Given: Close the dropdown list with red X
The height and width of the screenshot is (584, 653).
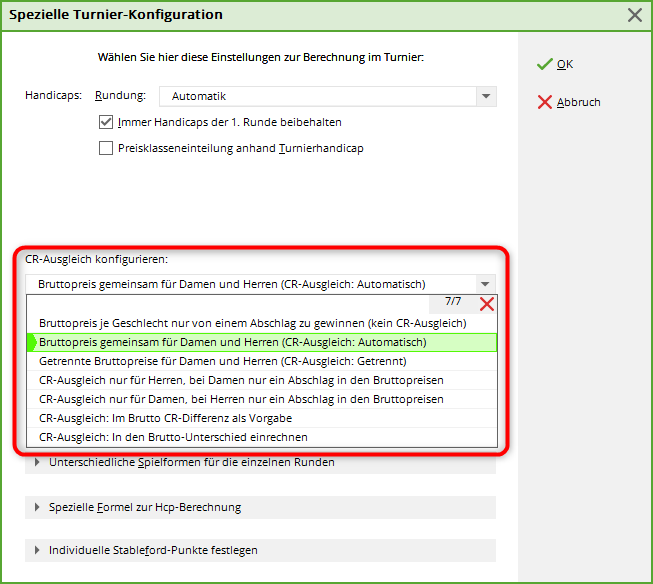Looking at the screenshot, I should click(486, 304).
